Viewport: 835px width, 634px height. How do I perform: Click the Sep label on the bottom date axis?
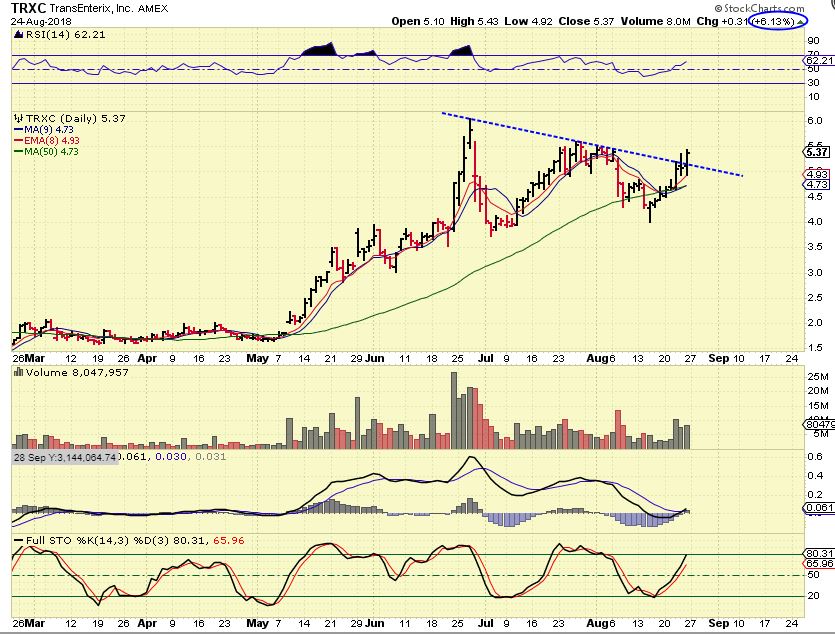(x=718, y=623)
